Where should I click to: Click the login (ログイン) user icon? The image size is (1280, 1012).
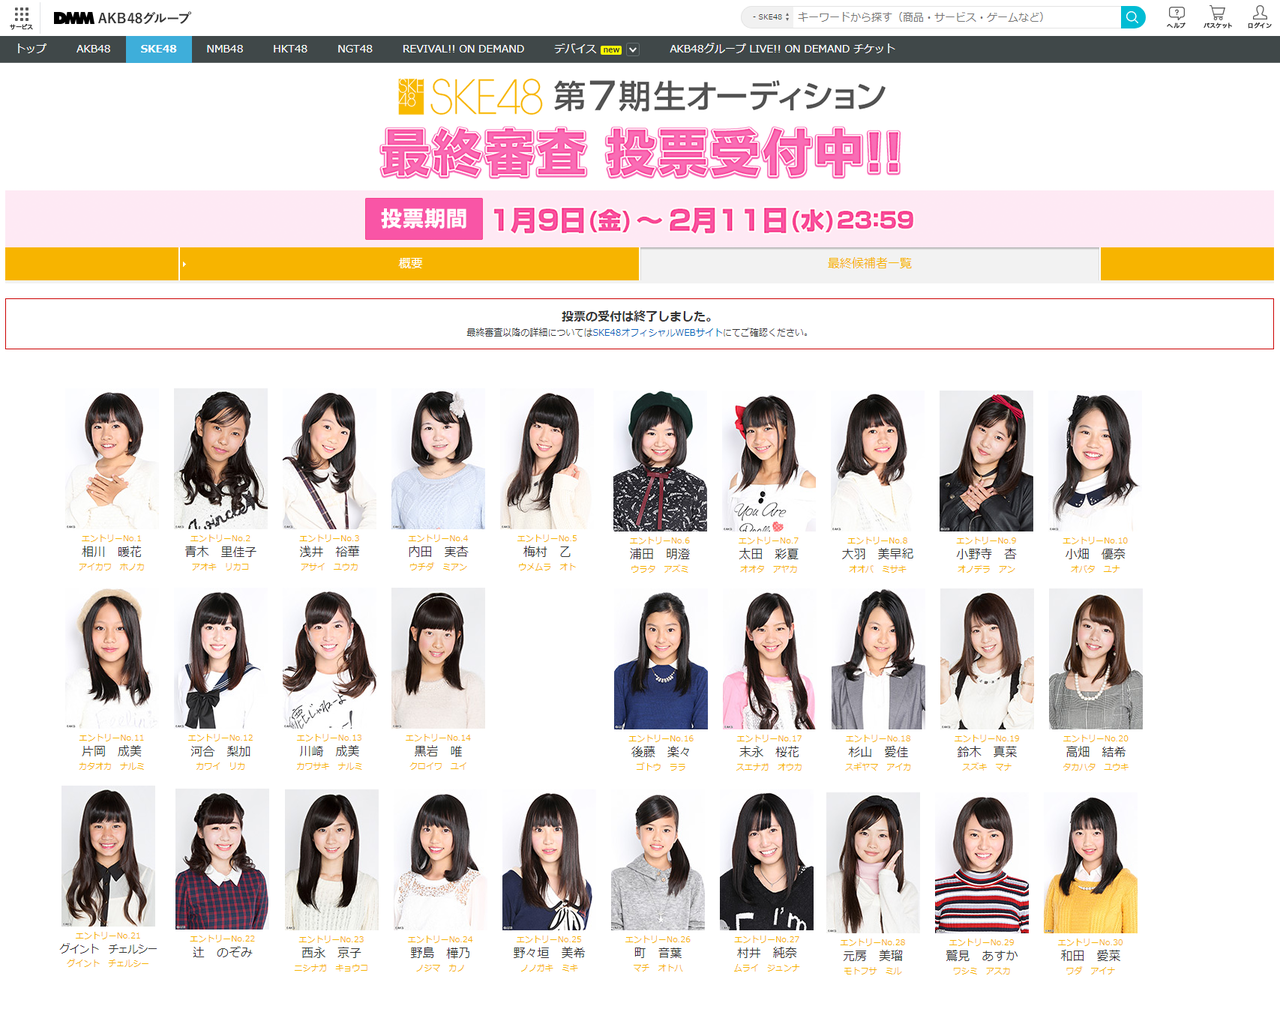pyautogui.click(x=1259, y=17)
